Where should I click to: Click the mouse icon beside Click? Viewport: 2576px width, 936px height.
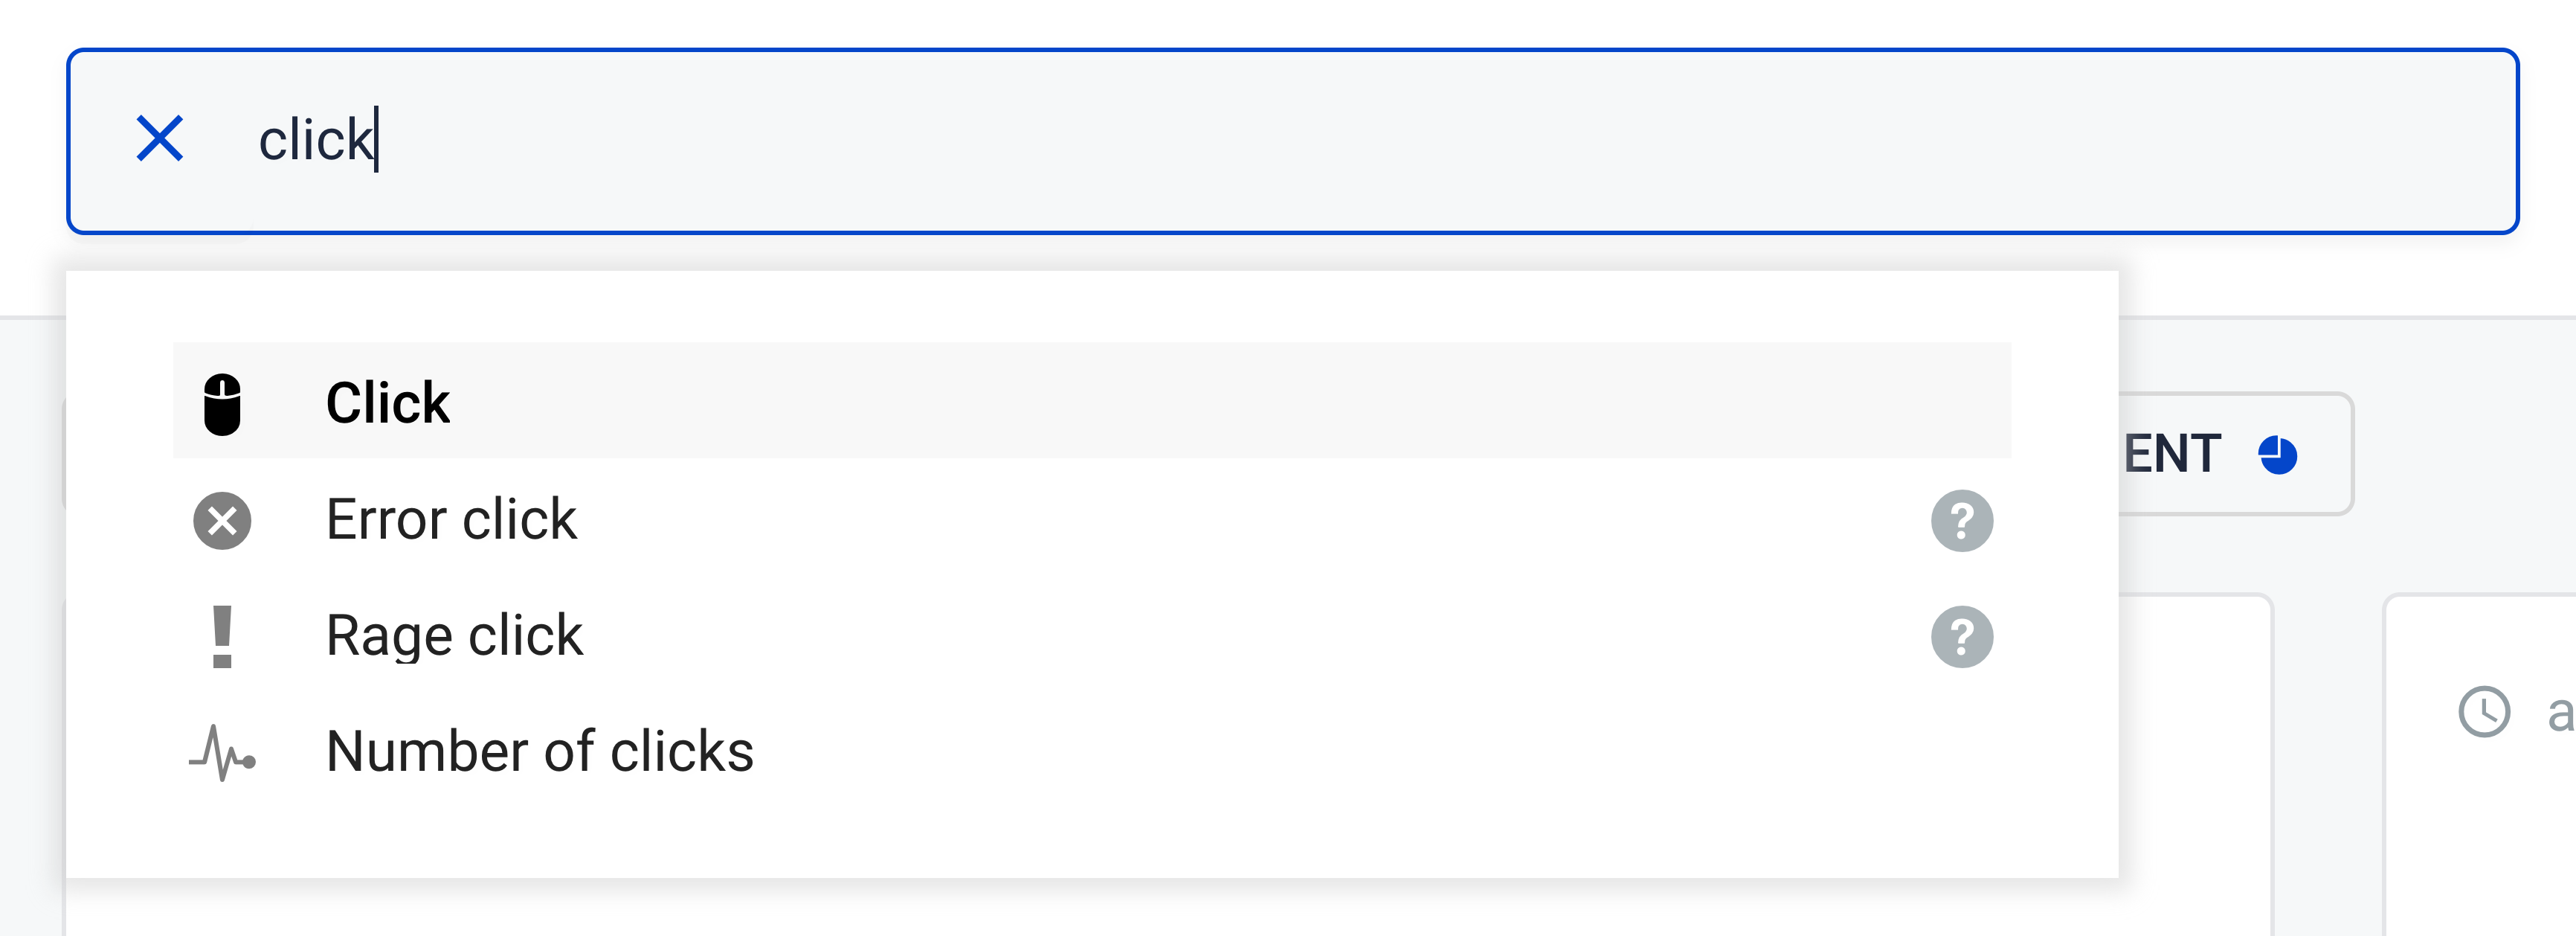(222, 404)
